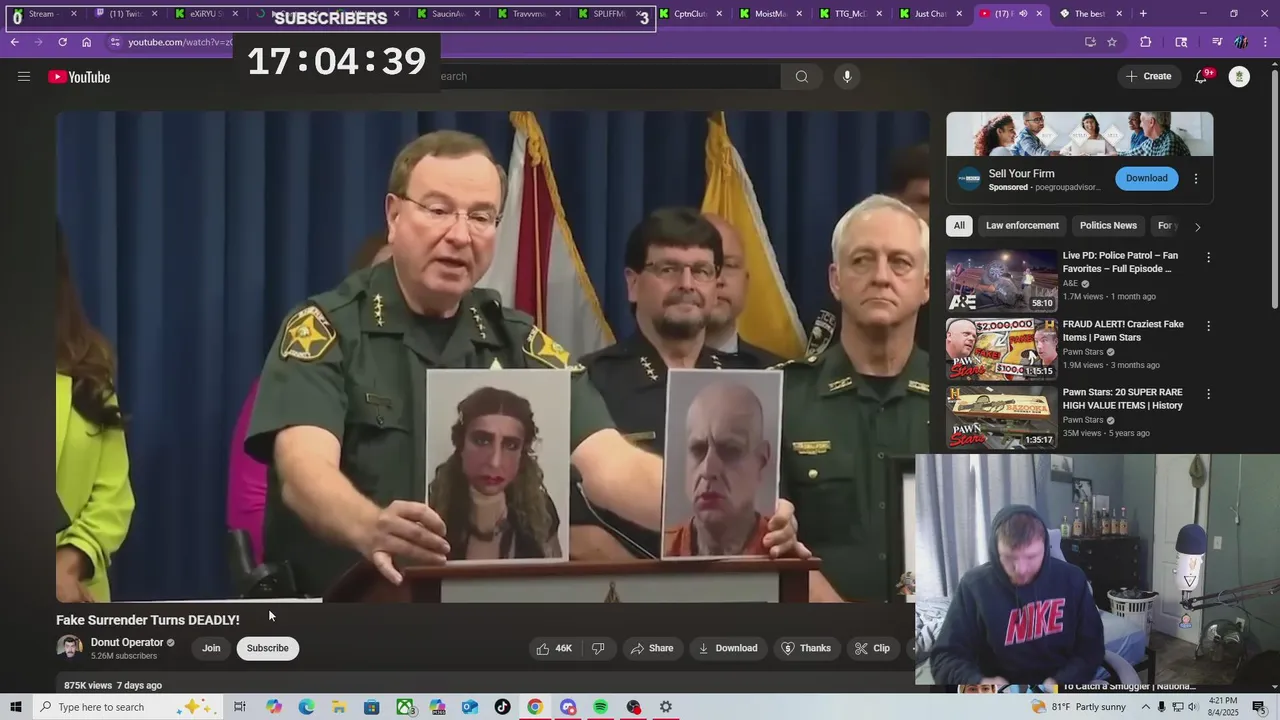Image resolution: width=1280 pixels, height=720 pixels.
Task: Open the browser extensions puzzle icon
Action: tap(1146, 42)
